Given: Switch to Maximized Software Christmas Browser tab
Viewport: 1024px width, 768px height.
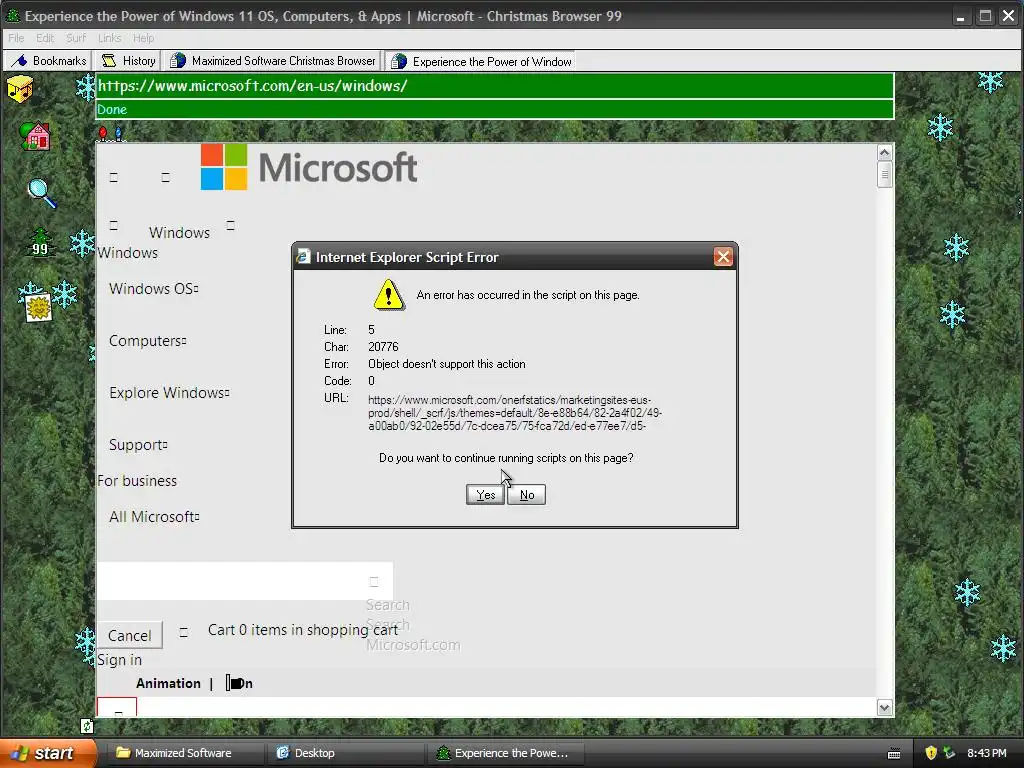Looking at the screenshot, I should pyautogui.click(x=272, y=61).
